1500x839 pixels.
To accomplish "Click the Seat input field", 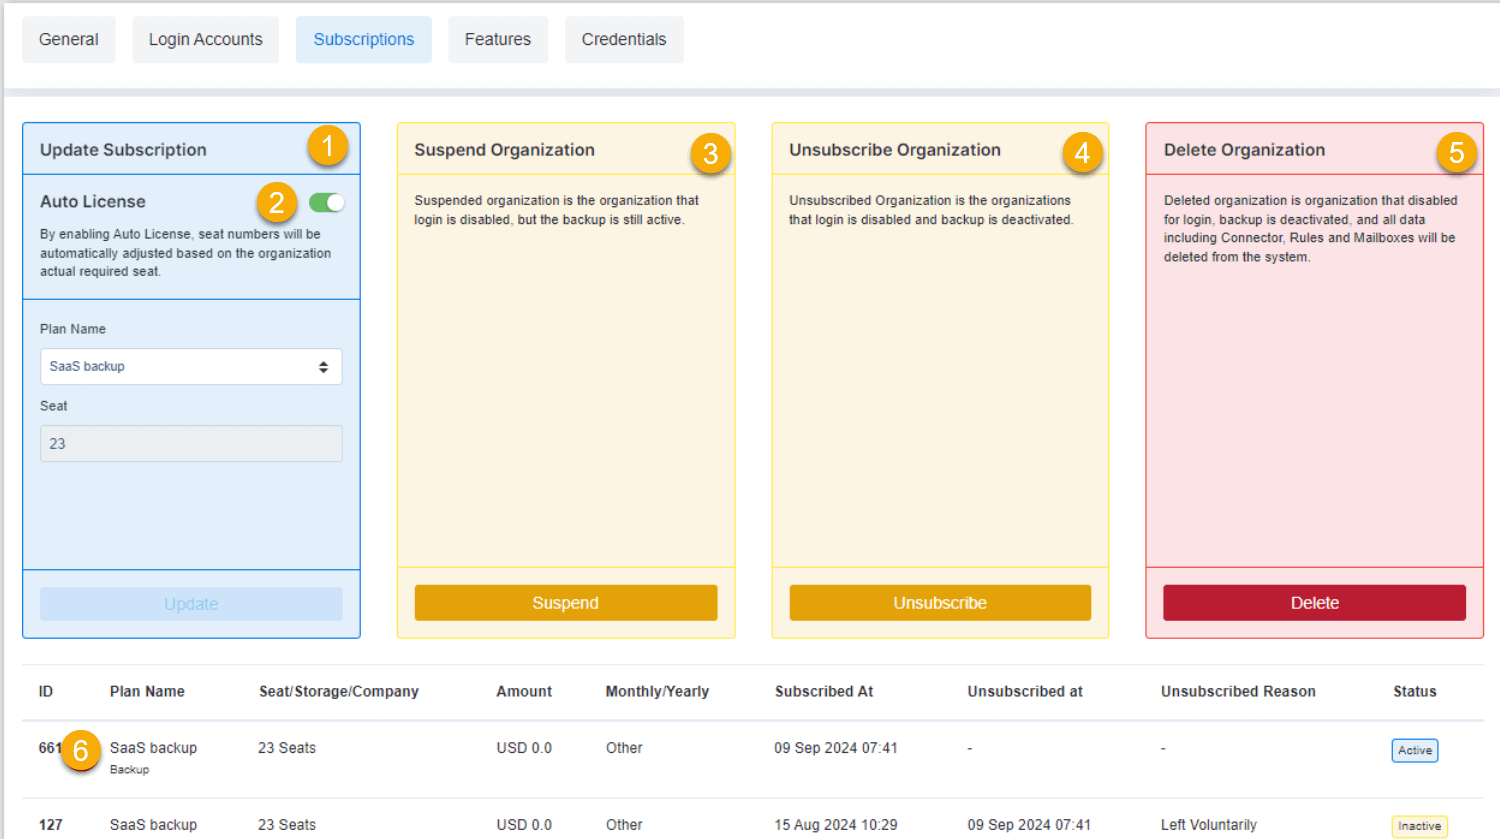I will coord(191,444).
